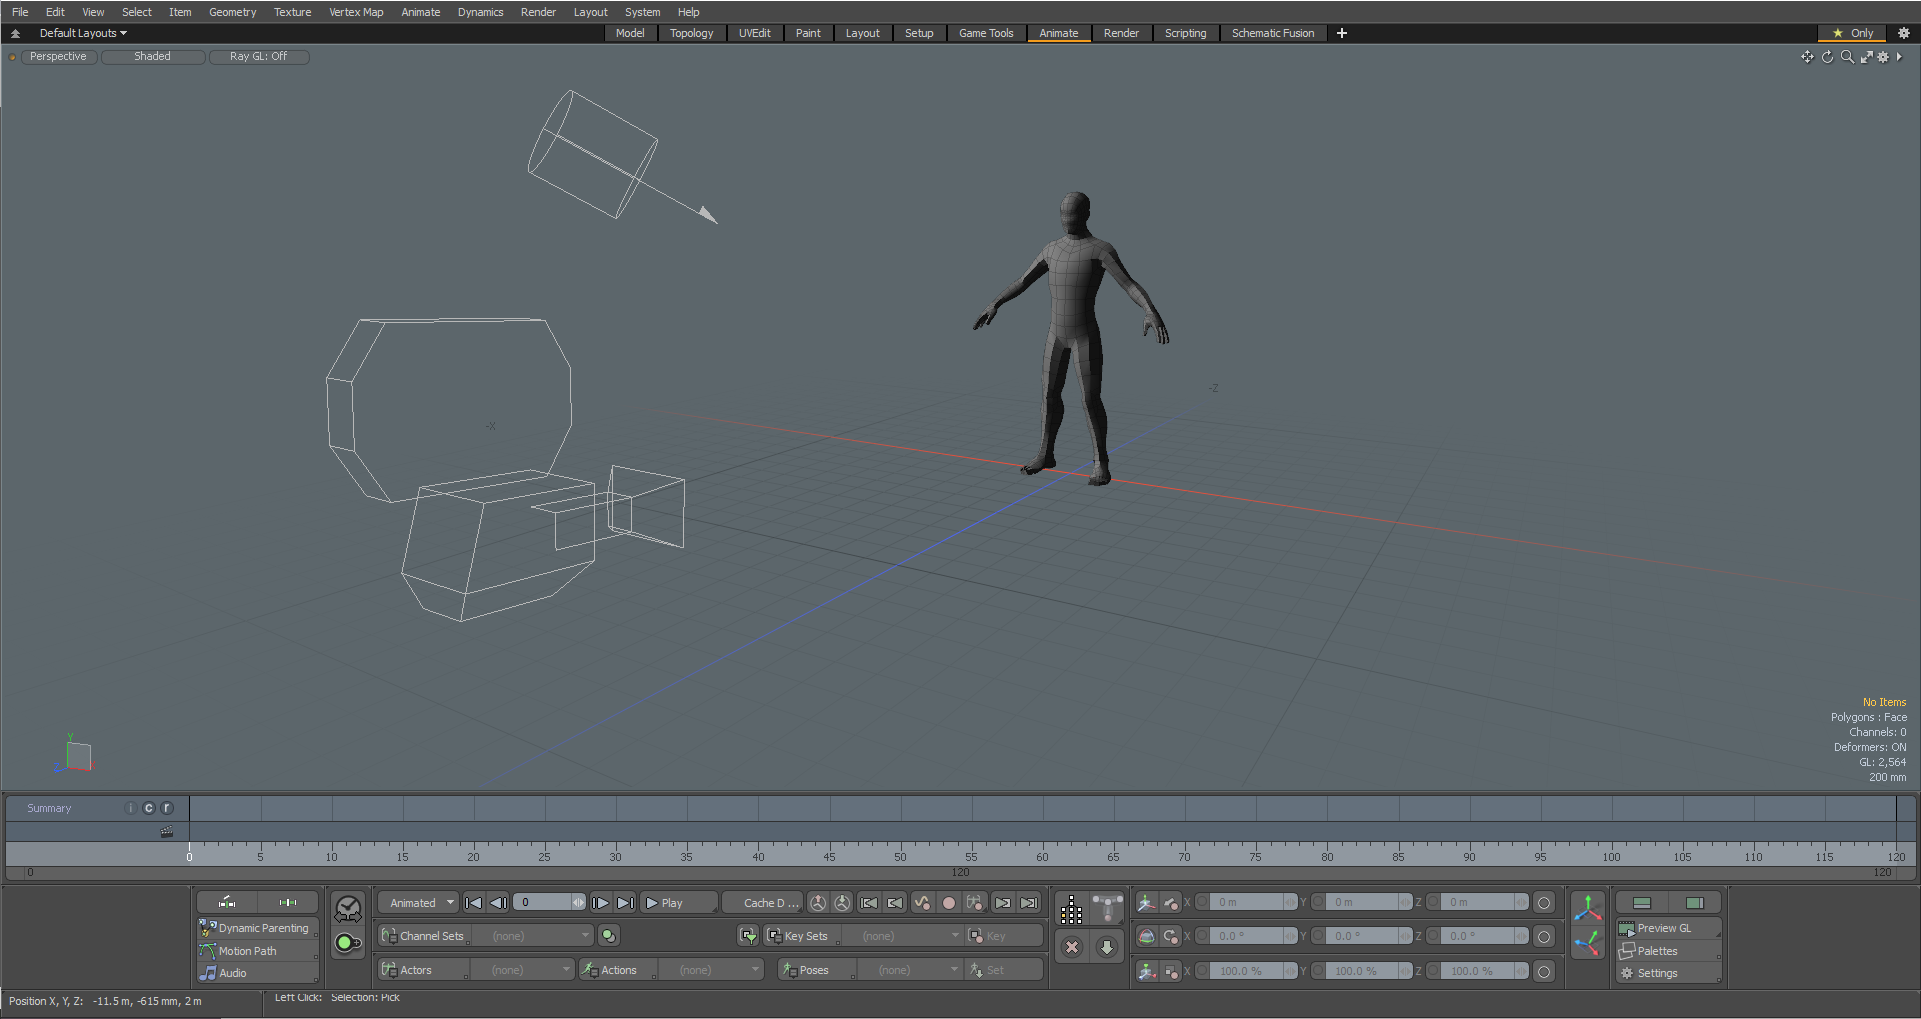Open the Dynamics menu
Image resolution: width=1921 pixels, height=1019 pixels.
coord(480,12)
